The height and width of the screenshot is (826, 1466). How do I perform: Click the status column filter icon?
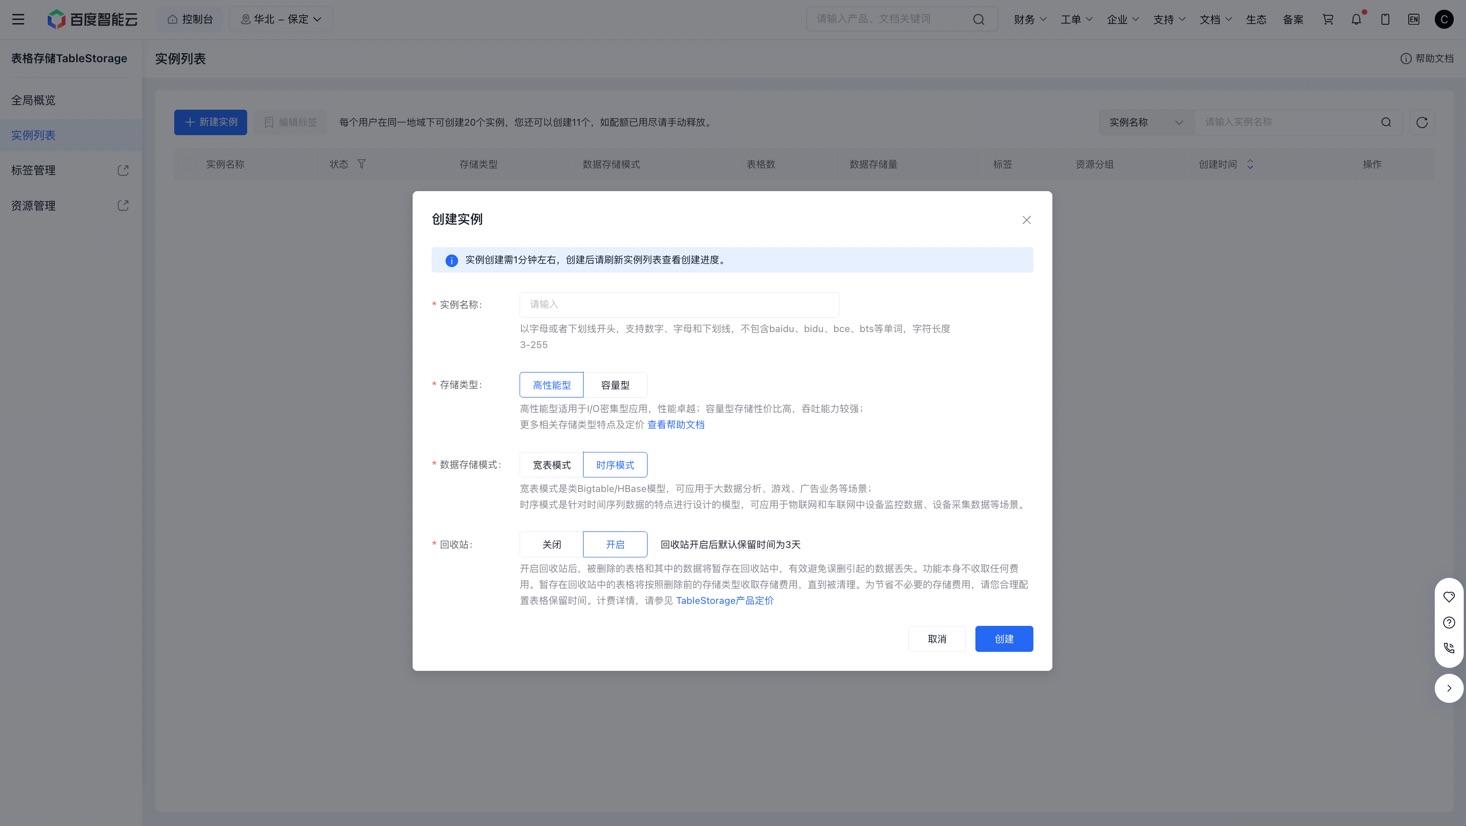point(362,164)
